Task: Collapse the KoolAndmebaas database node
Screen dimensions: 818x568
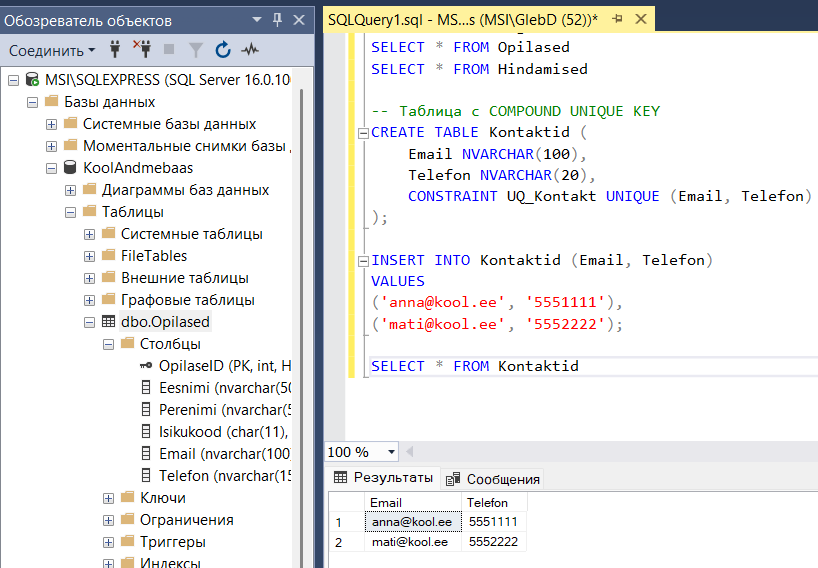Action: coord(51,168)
